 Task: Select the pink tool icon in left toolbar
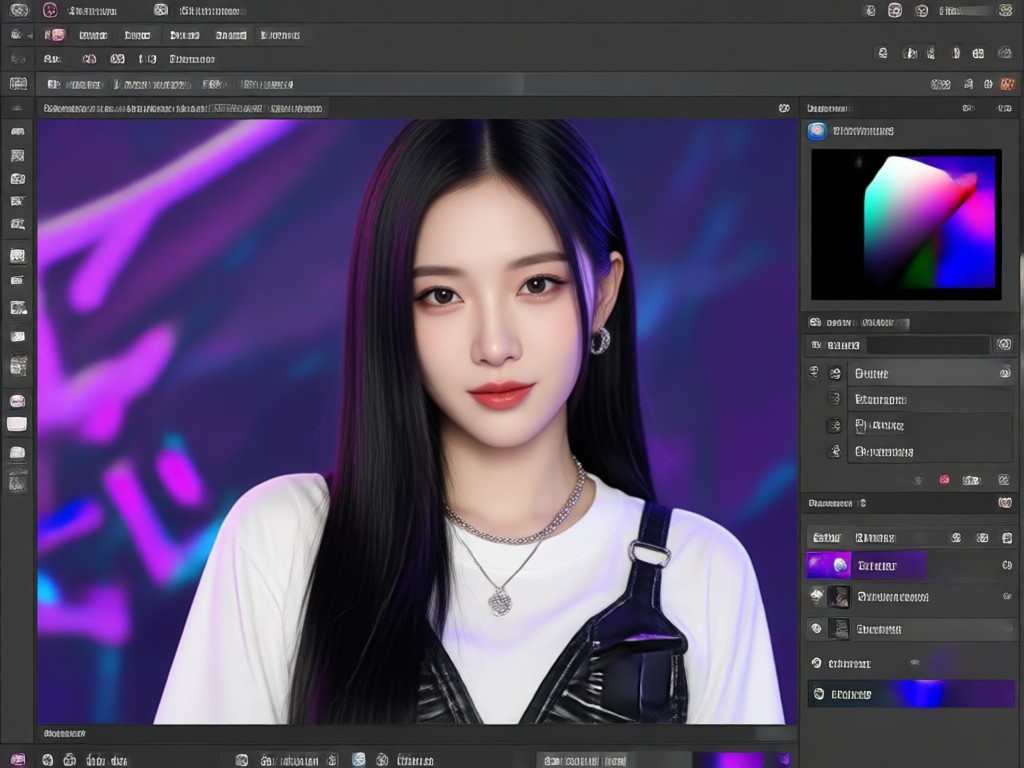[17, 400]
